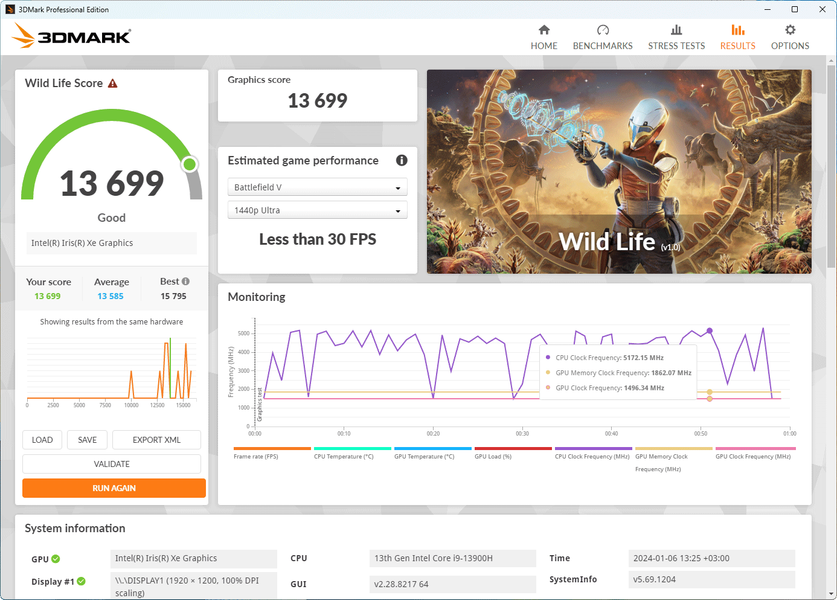
Task: Open the Battlefield V game dropdown
Action: 317,187
